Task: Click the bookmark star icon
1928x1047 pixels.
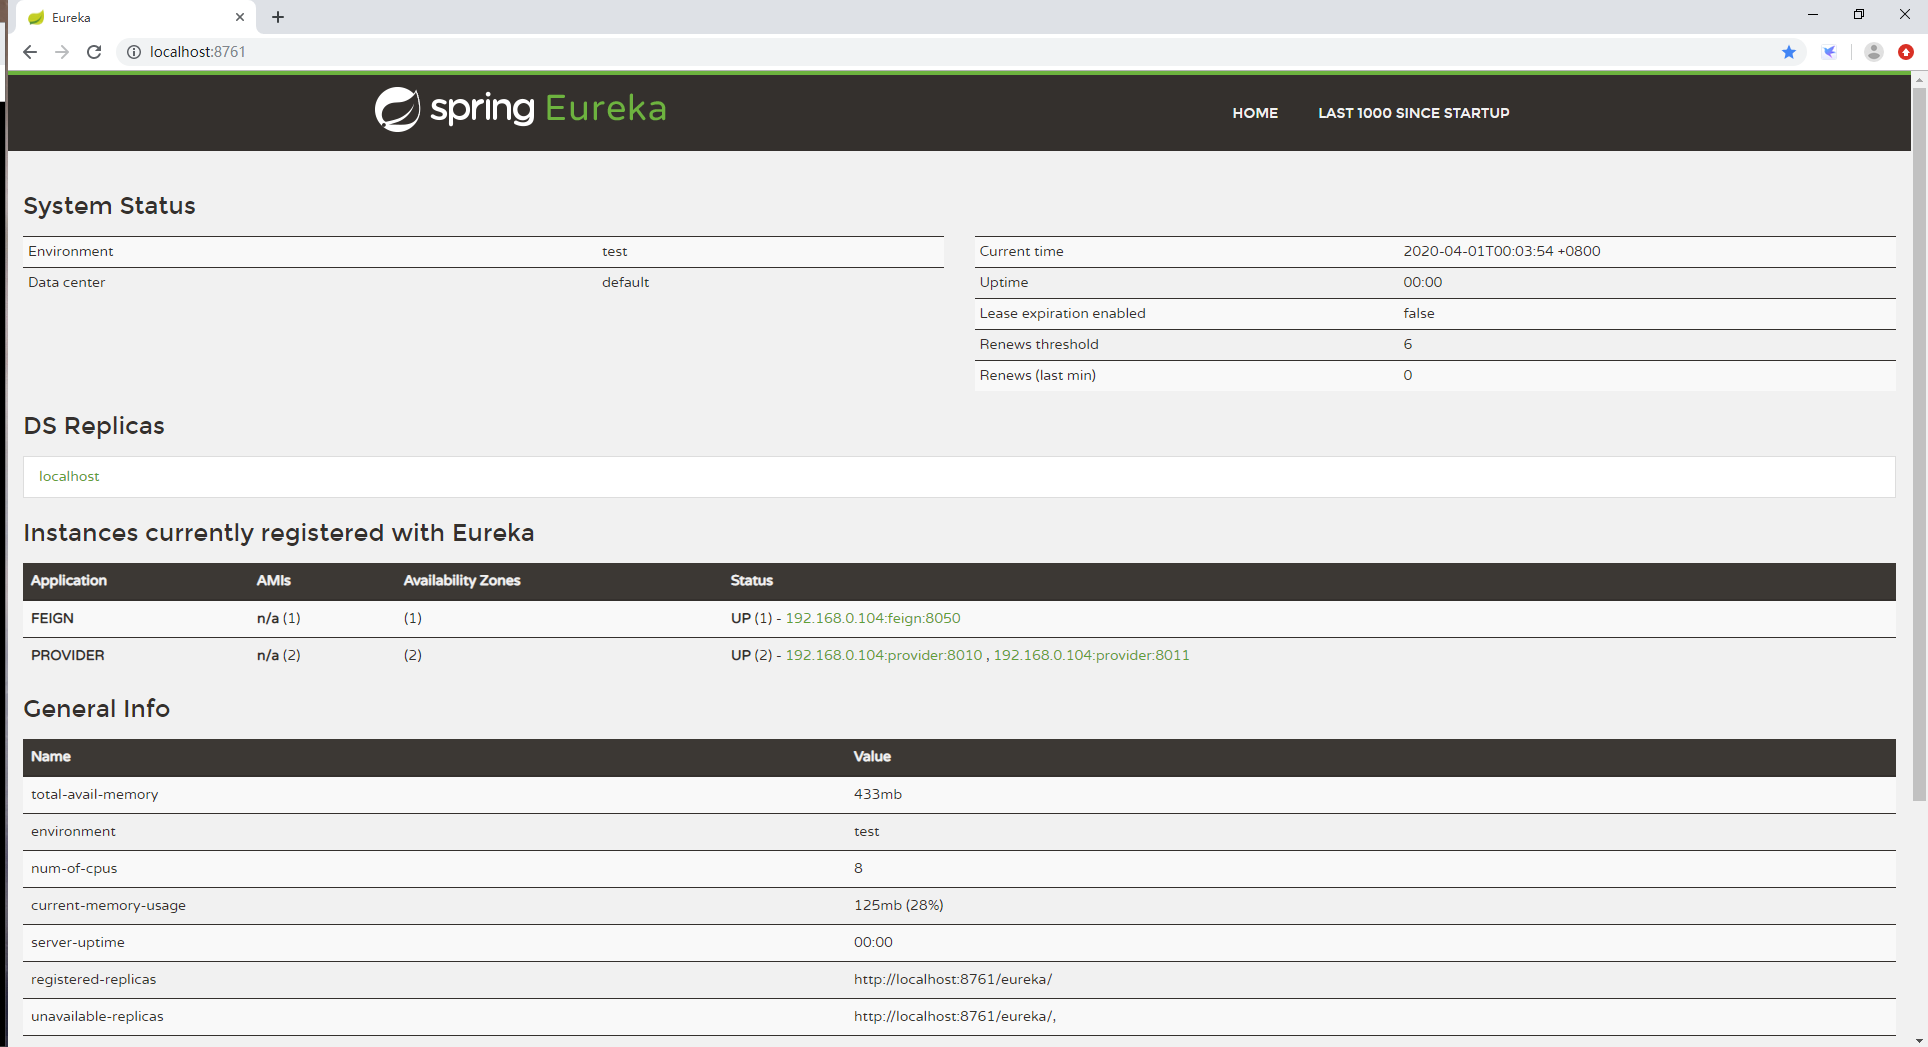Action: tap(1789, 52)
